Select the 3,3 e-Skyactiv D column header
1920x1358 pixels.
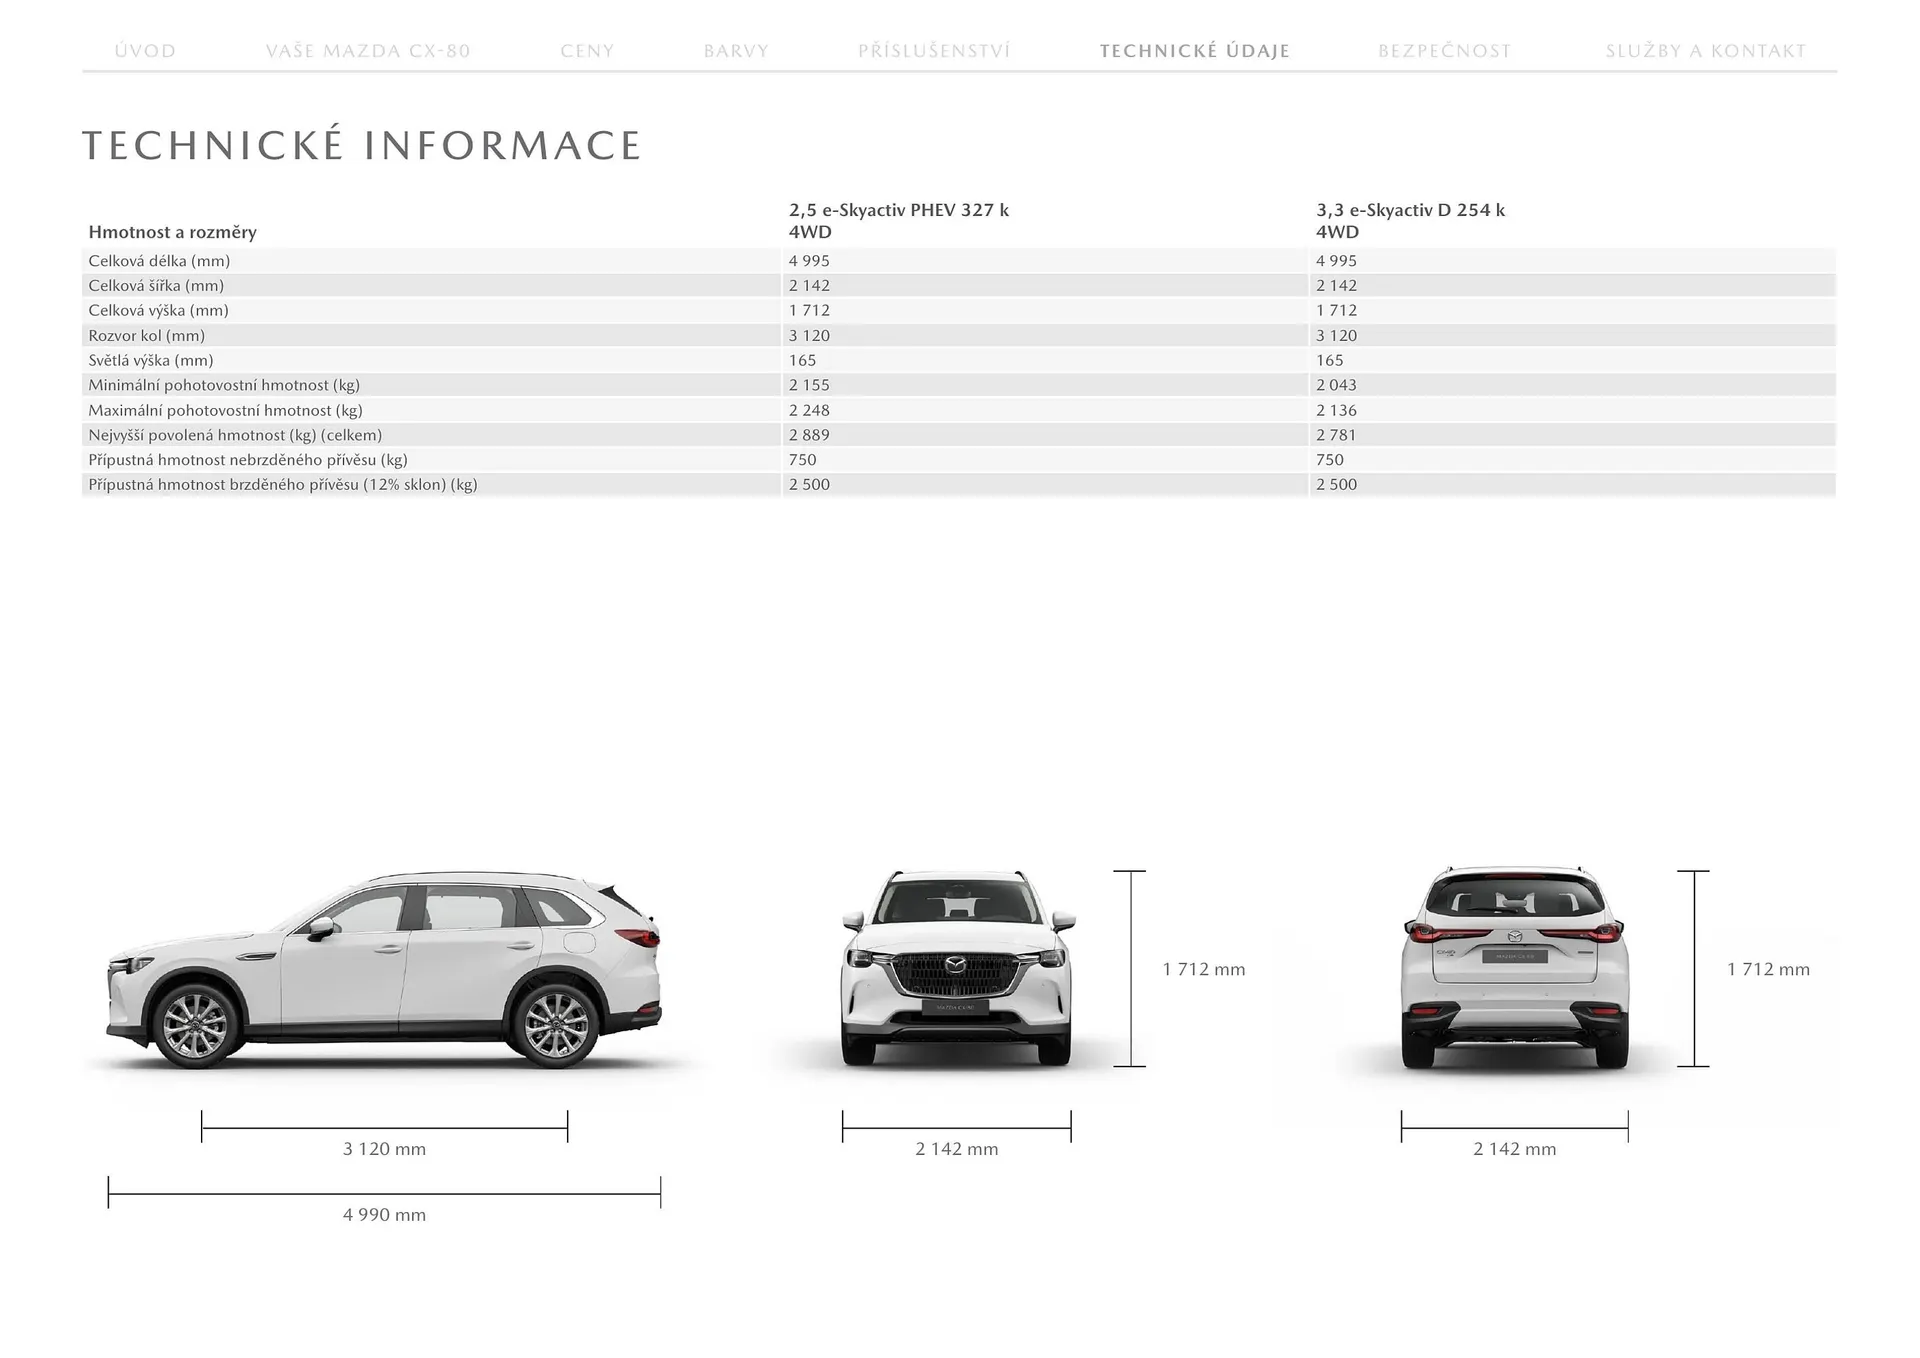pos(1410,220)
